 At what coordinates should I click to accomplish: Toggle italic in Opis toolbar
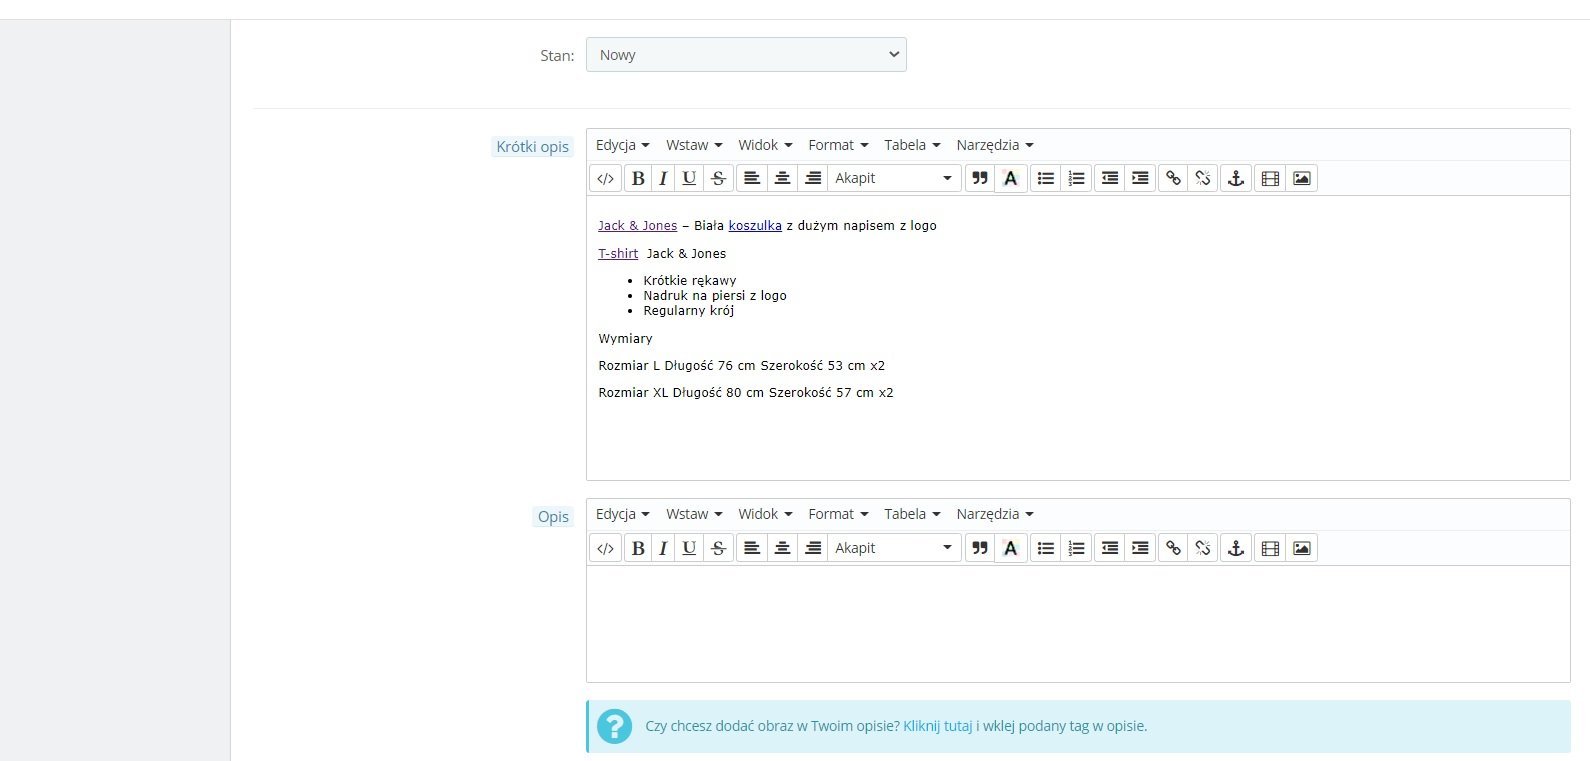[x=663, y=548]
